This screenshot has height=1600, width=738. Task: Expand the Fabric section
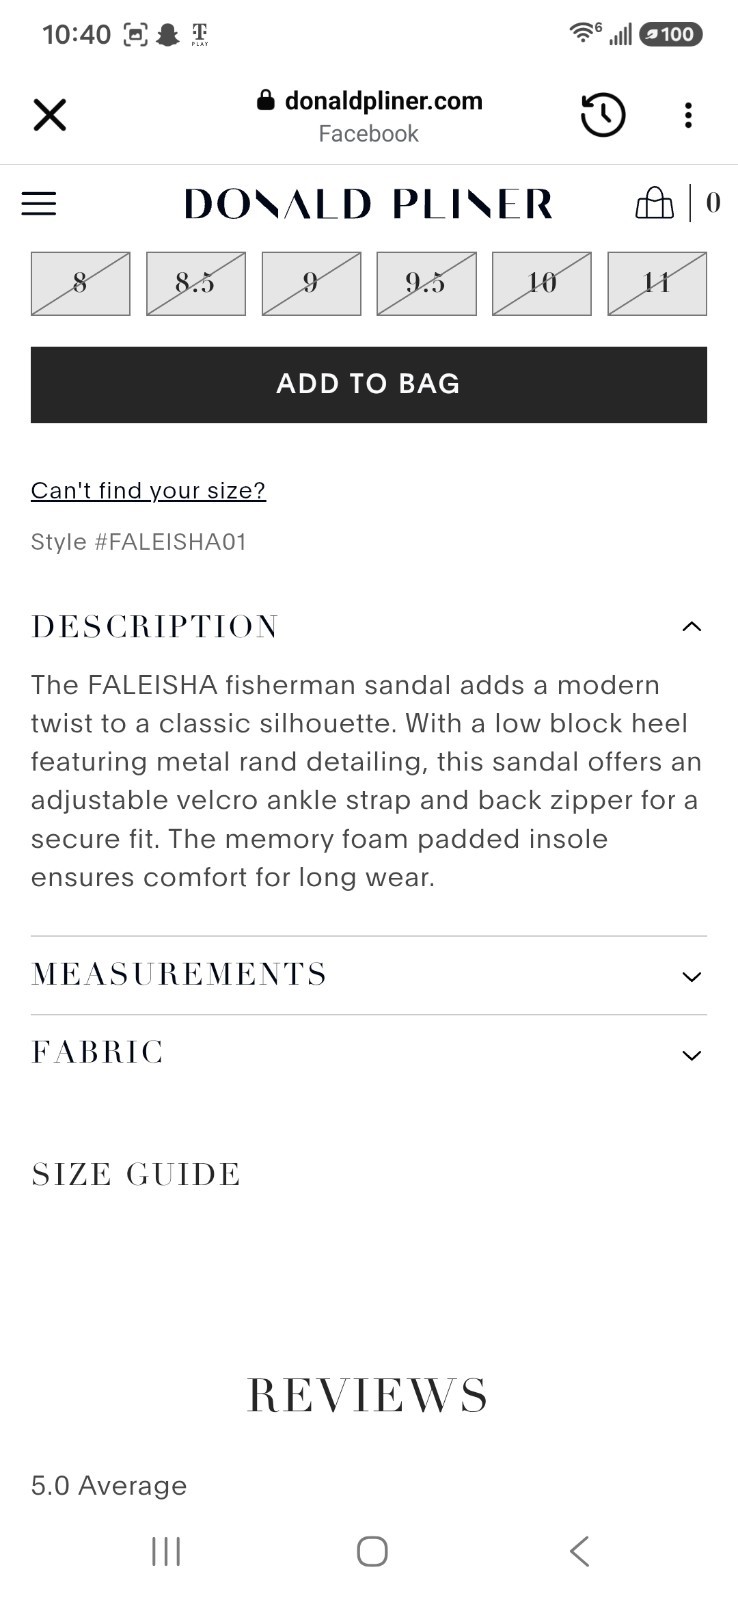[x=369, y=1053]
